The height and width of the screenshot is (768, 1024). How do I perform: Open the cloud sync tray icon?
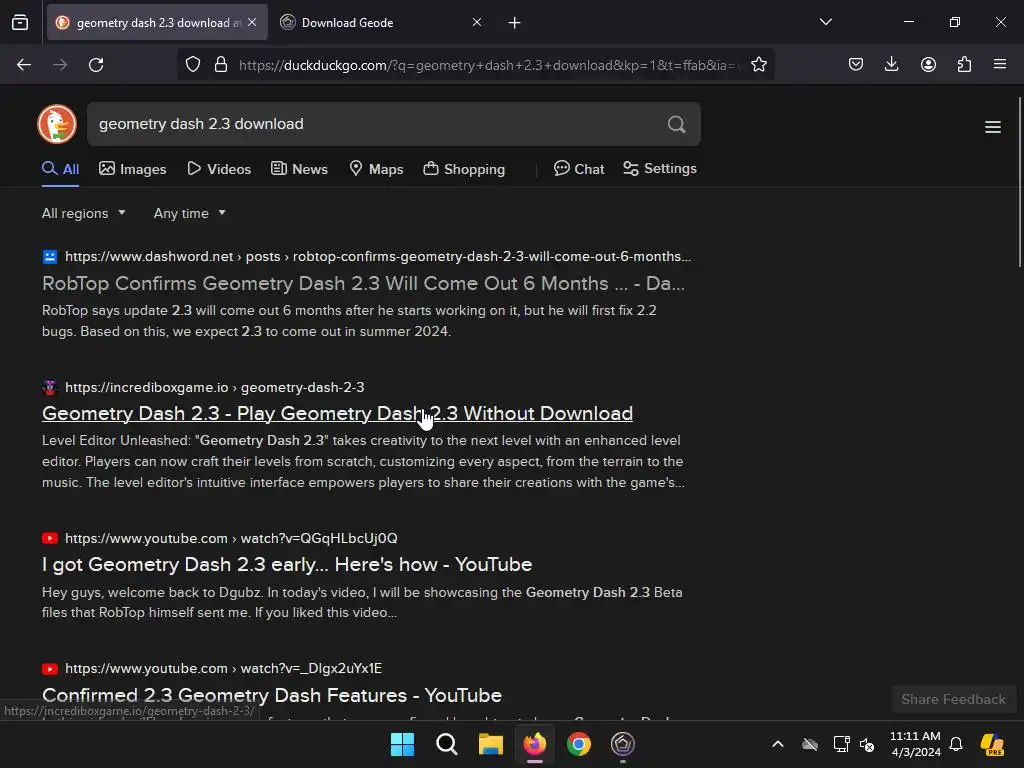[x=810, y=744]
